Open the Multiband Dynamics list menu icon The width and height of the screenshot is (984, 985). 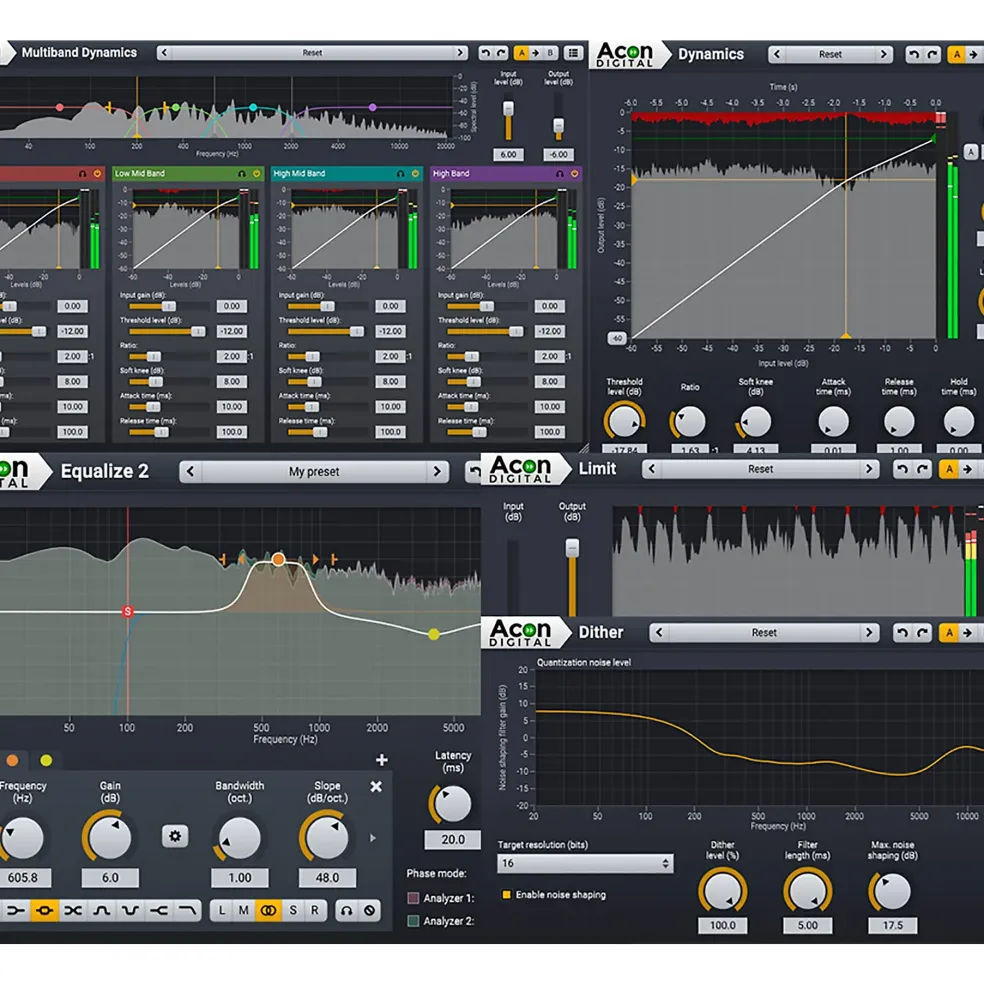coord(573,53)
